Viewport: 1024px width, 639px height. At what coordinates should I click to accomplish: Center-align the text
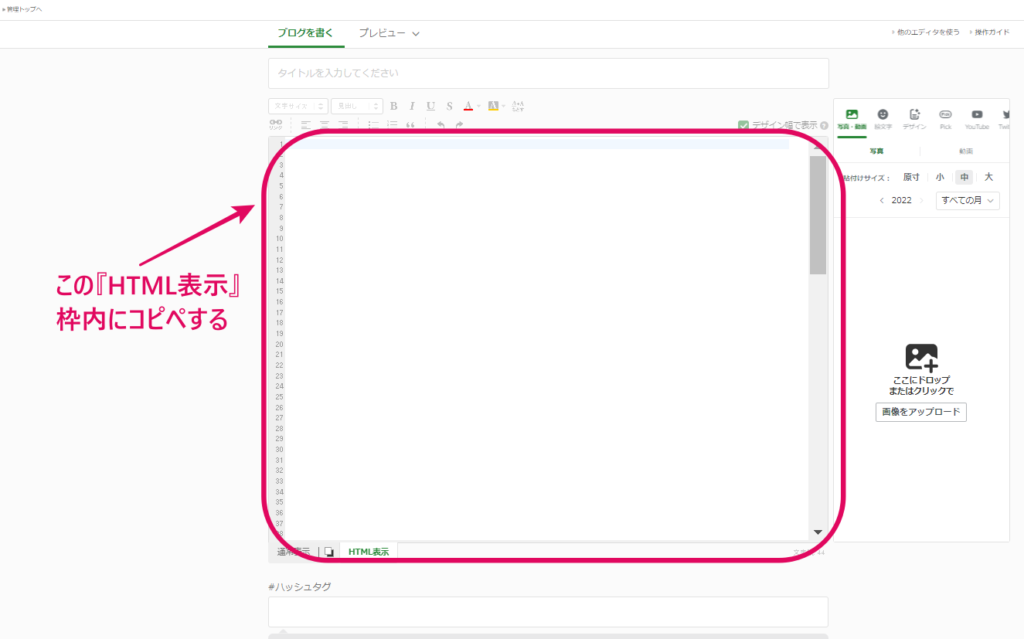(x=325, y=124)
